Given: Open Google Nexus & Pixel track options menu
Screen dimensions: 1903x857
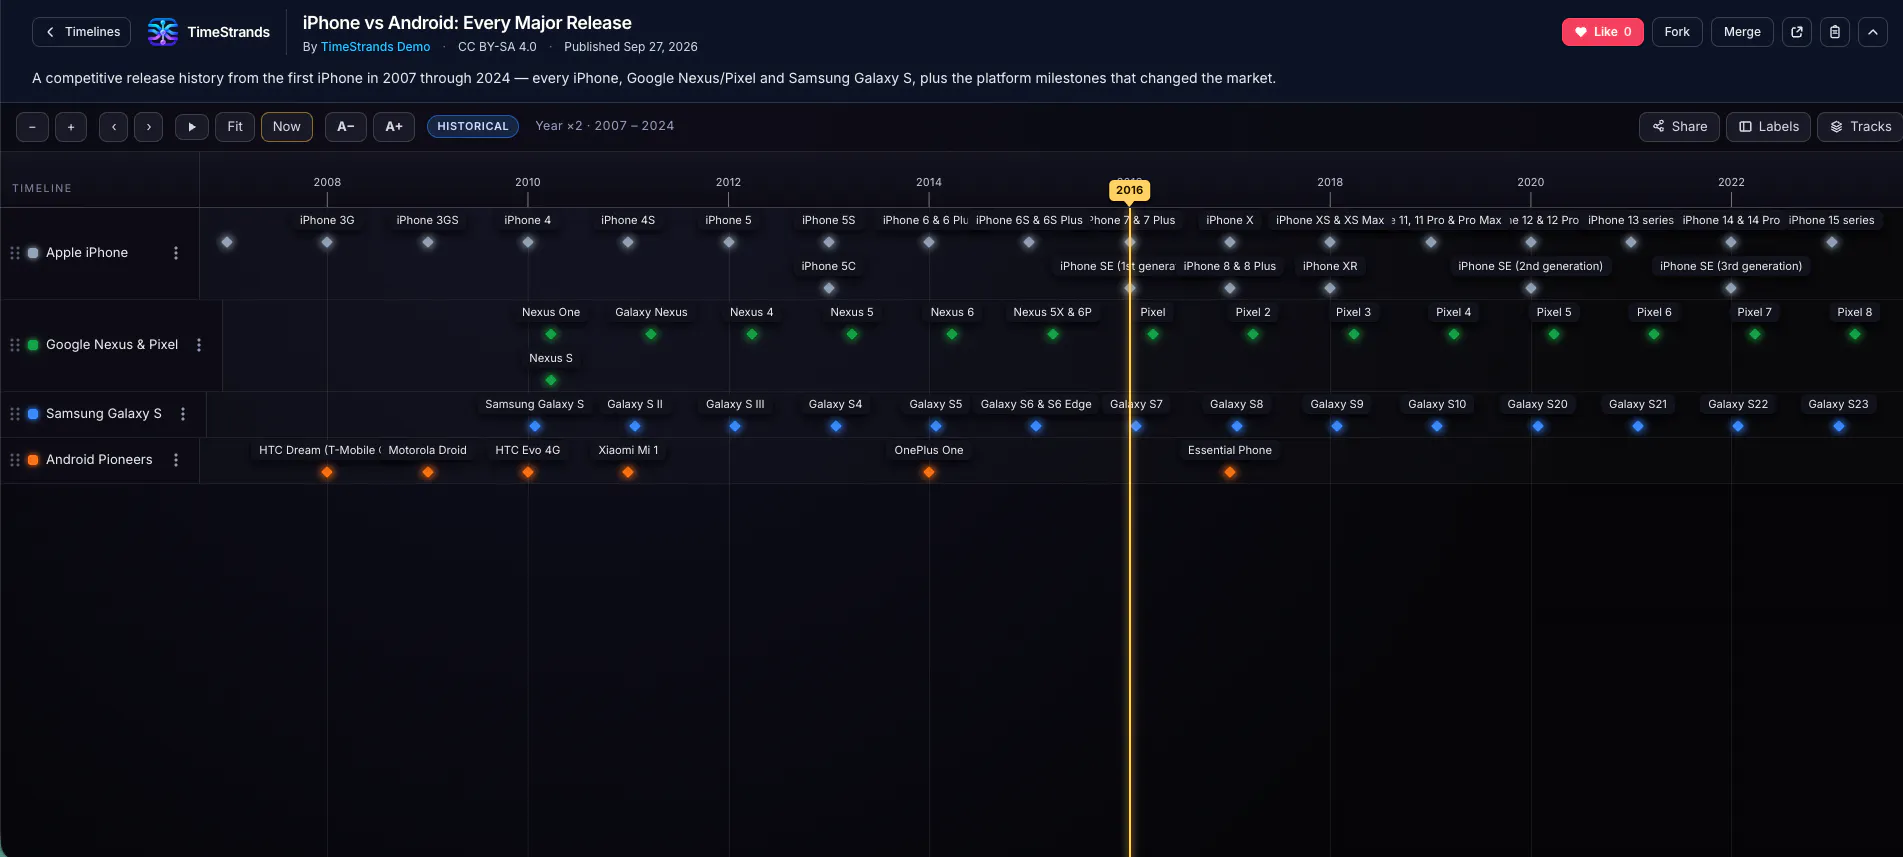Looking at the screenshot, I should pos(199,345).
